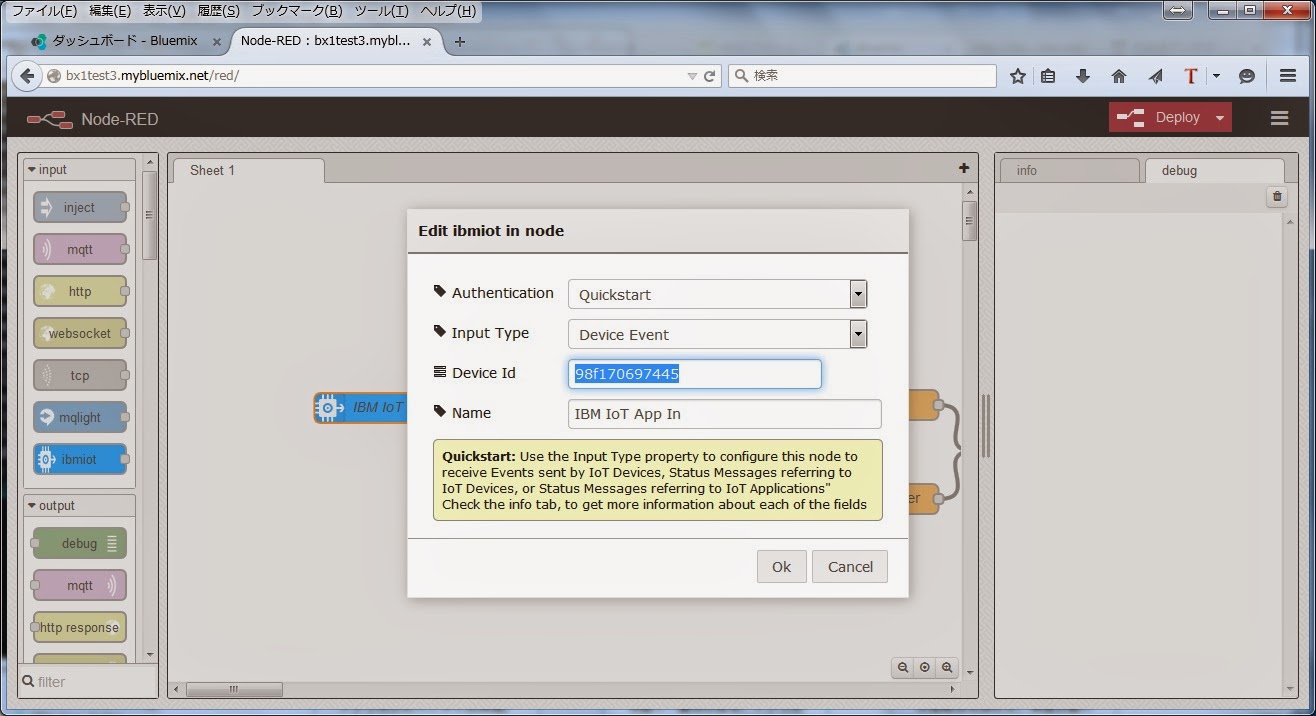Open new browser tab

(460, 41)
